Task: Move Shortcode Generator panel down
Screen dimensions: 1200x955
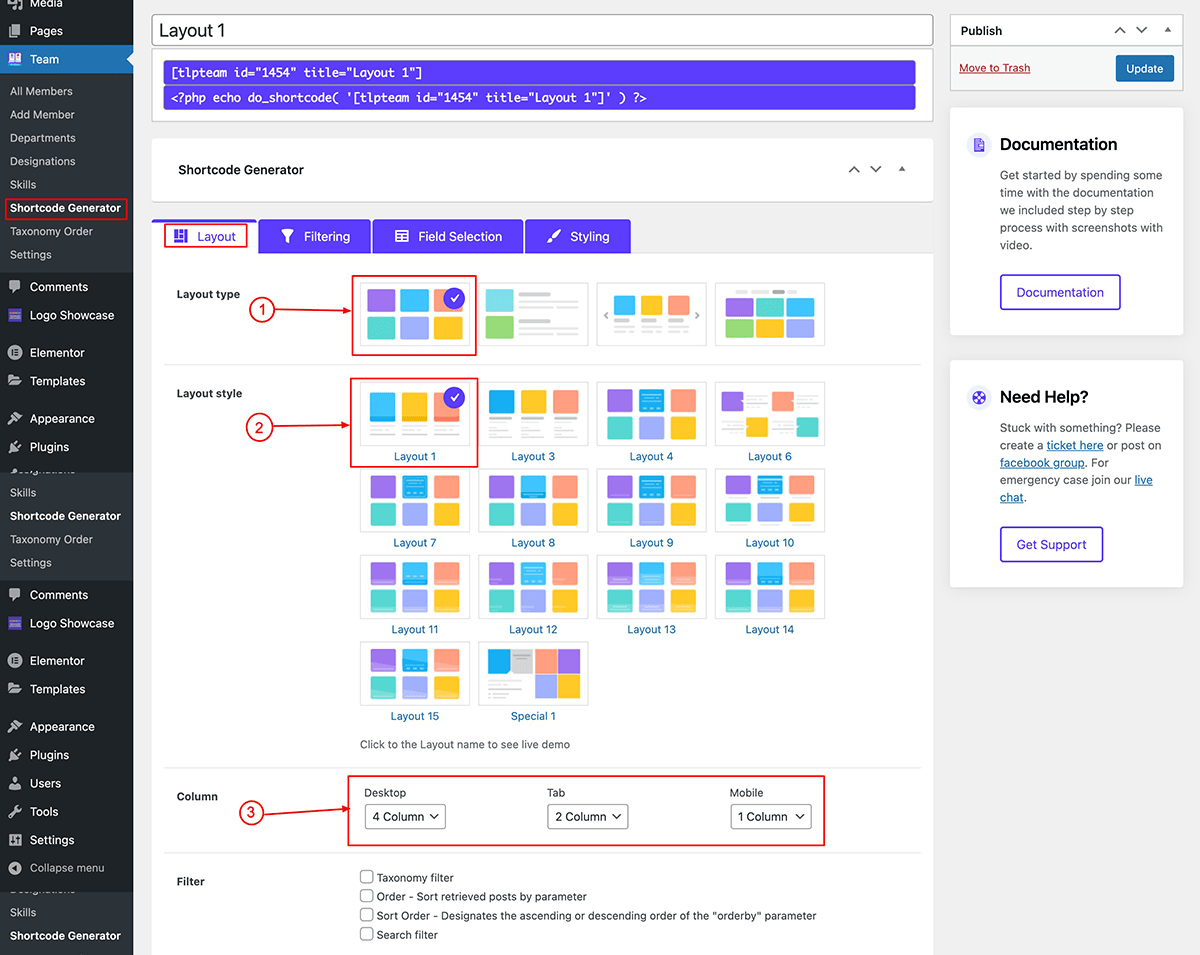Action: tap(876, 170)
